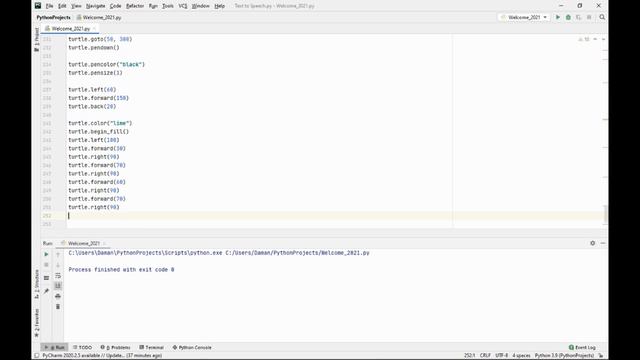The height and width of the screenshot is (360, 640).
Task: Open the Window menu
Action: (x=200, y=6)
